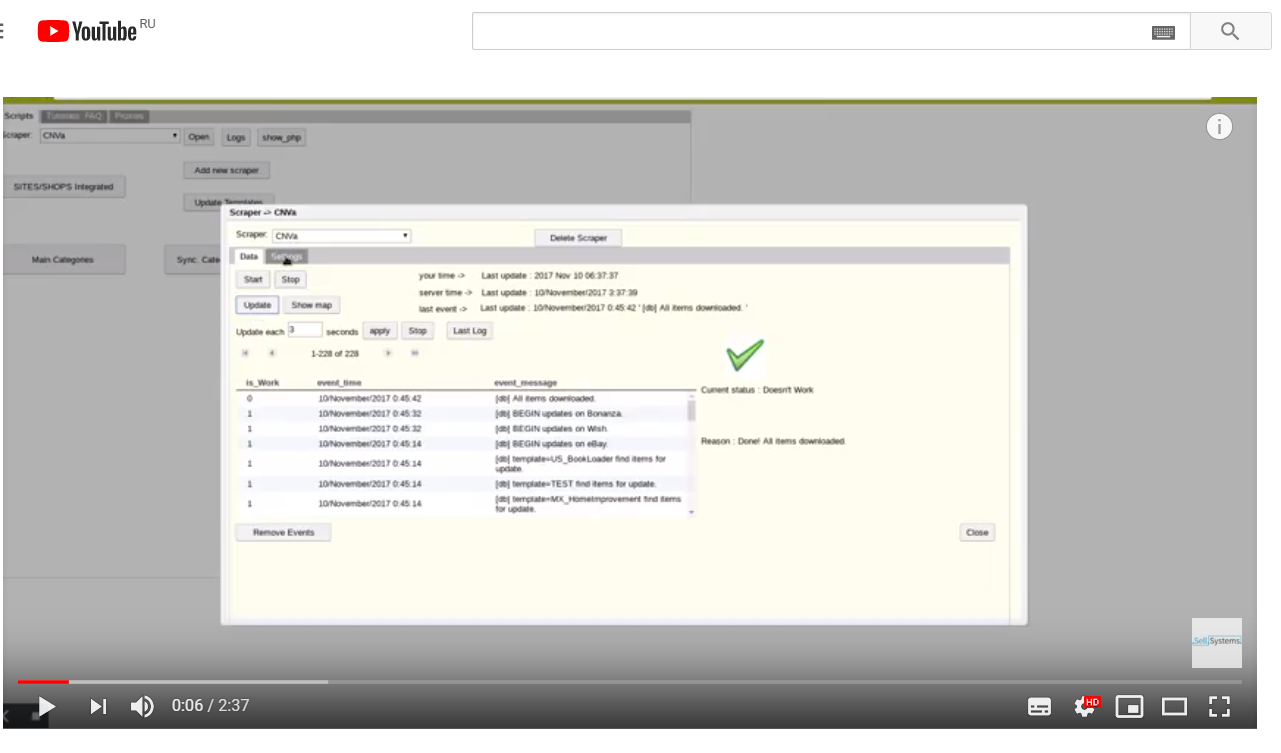Click the Update button

257,305
